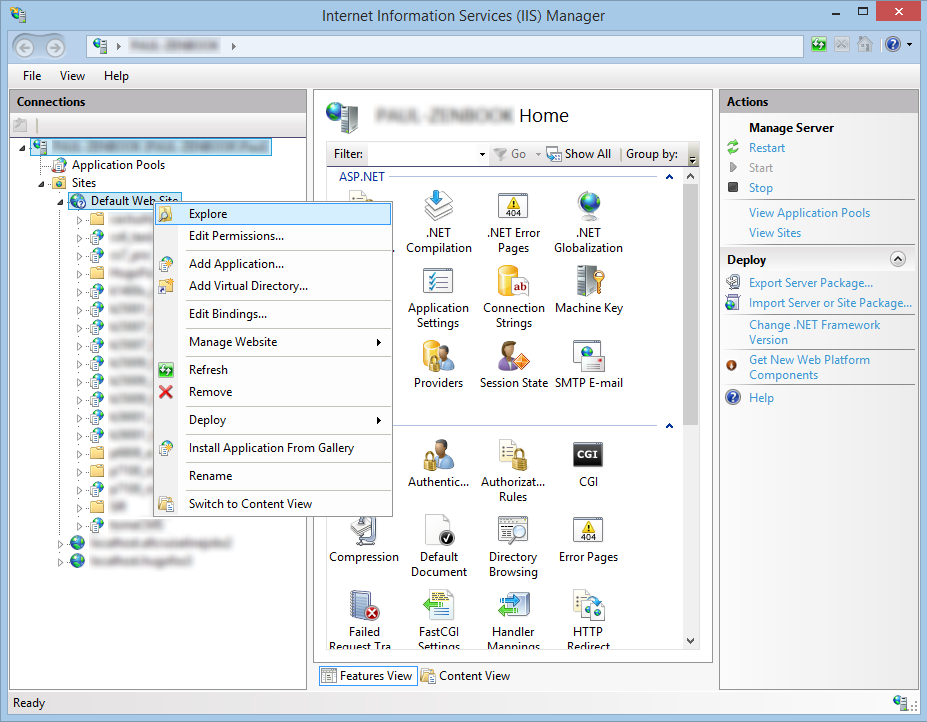Open the SMTP E-mail feature
Image resolution: width=927 pixels, height=722 pixels.
(x=588, y=365)
